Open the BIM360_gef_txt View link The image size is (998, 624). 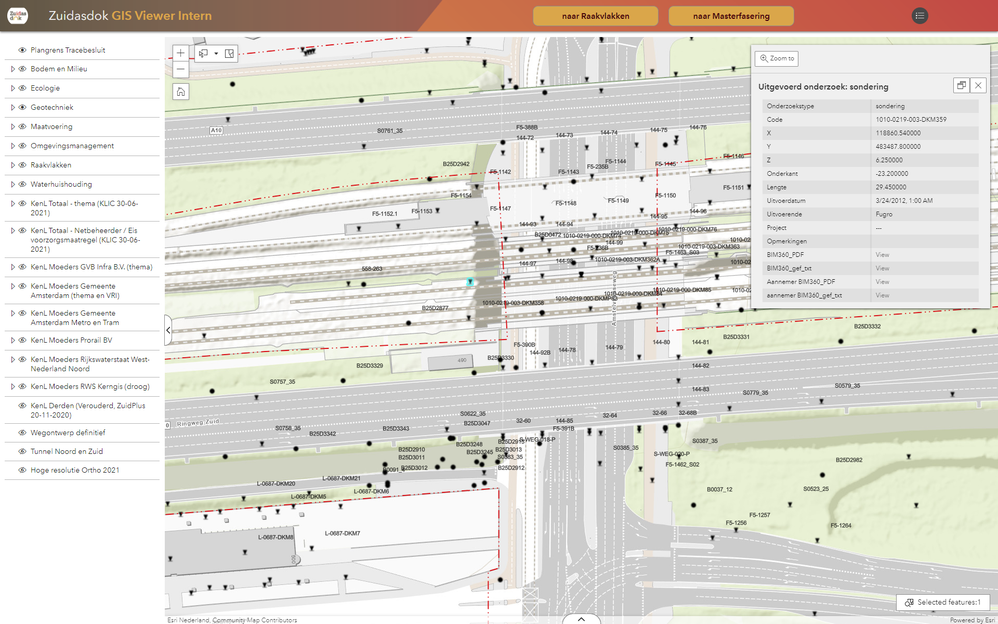tap(882, 268)
